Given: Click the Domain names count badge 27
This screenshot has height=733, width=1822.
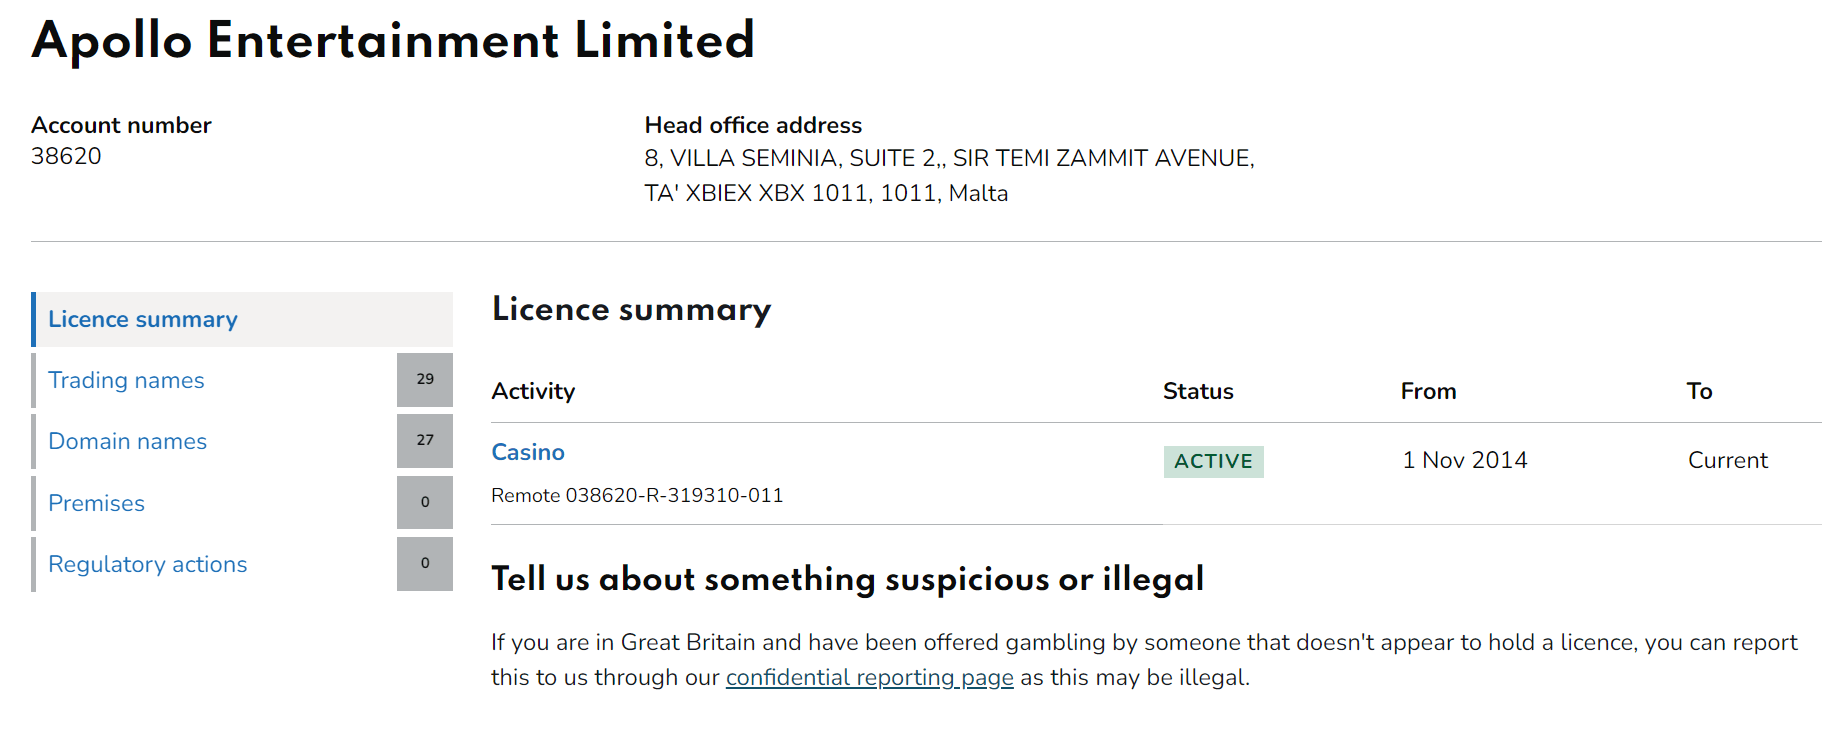Looking at the screenshot, I should pos(425,441).
